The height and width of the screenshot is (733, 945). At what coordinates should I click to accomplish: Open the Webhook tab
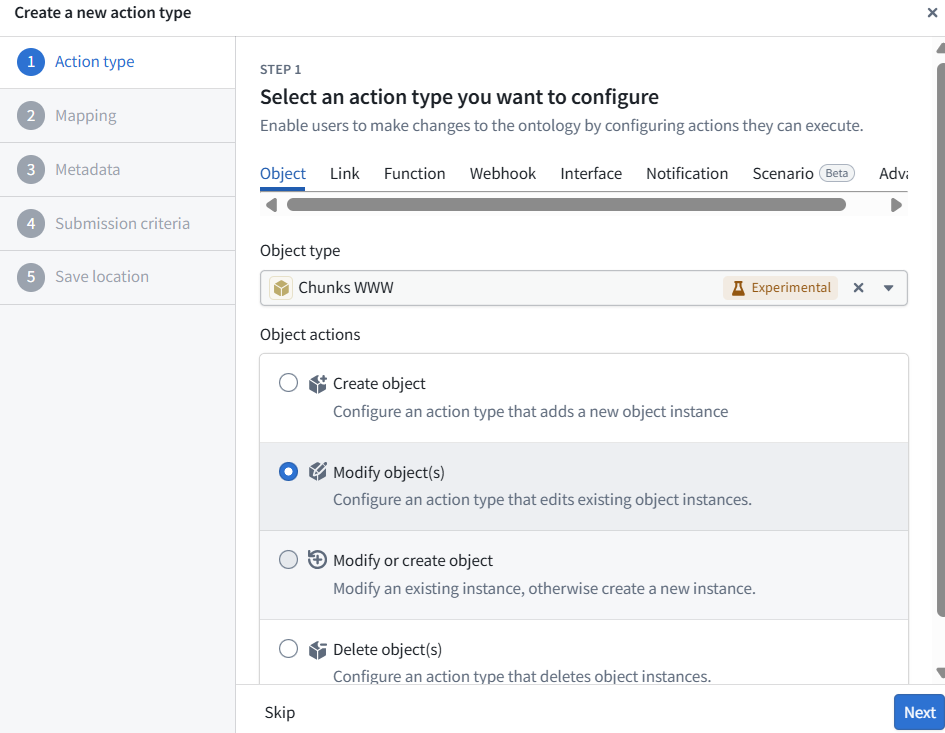[503, 174]
